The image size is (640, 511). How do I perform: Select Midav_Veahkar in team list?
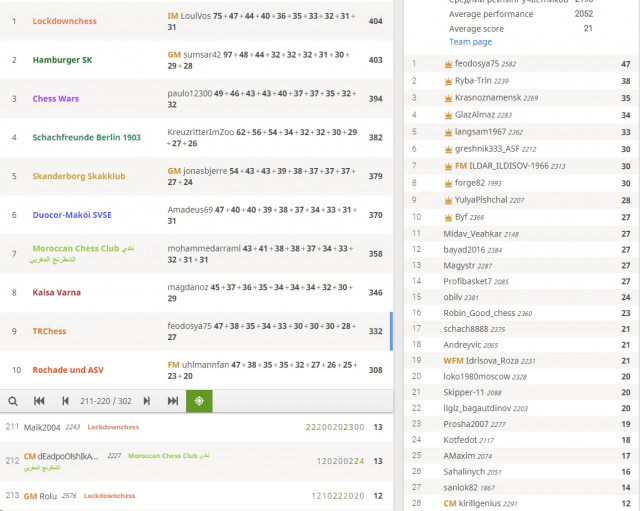coord(473,234)
